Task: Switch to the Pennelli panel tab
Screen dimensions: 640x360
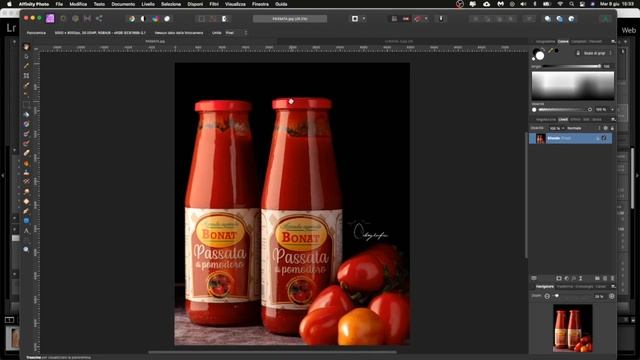Action: coord(596,42)
